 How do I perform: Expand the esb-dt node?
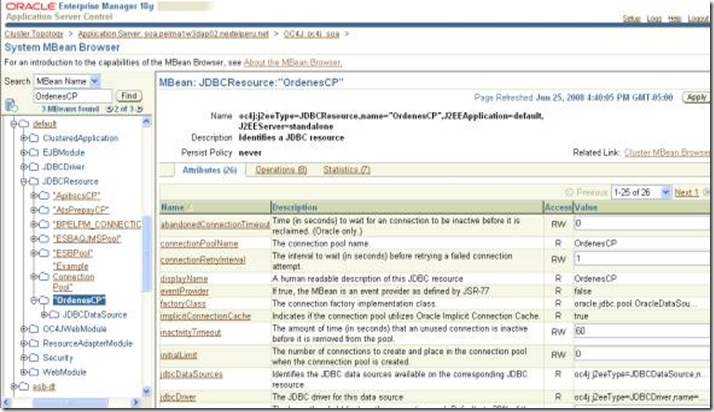(x=14, y=387)
